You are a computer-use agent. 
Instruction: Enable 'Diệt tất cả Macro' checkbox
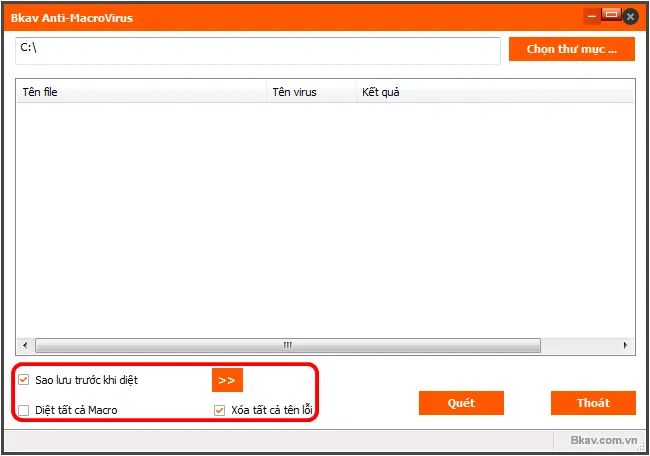(x=24, y=410)
